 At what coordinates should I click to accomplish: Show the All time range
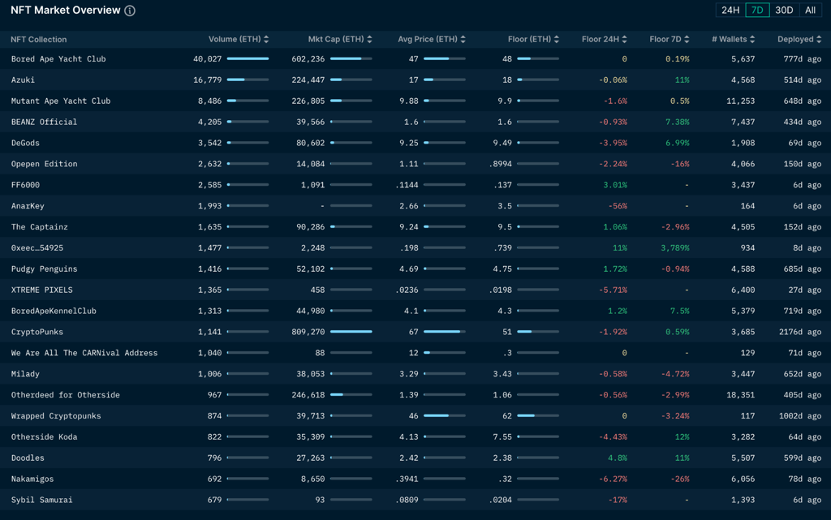[x=810, y=11]
